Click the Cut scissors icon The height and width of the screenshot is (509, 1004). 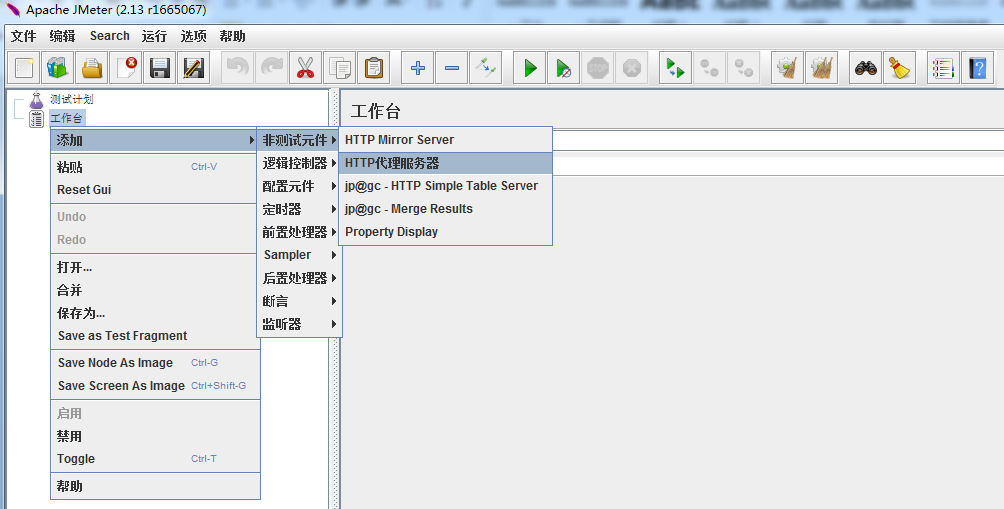pos(305,68)
